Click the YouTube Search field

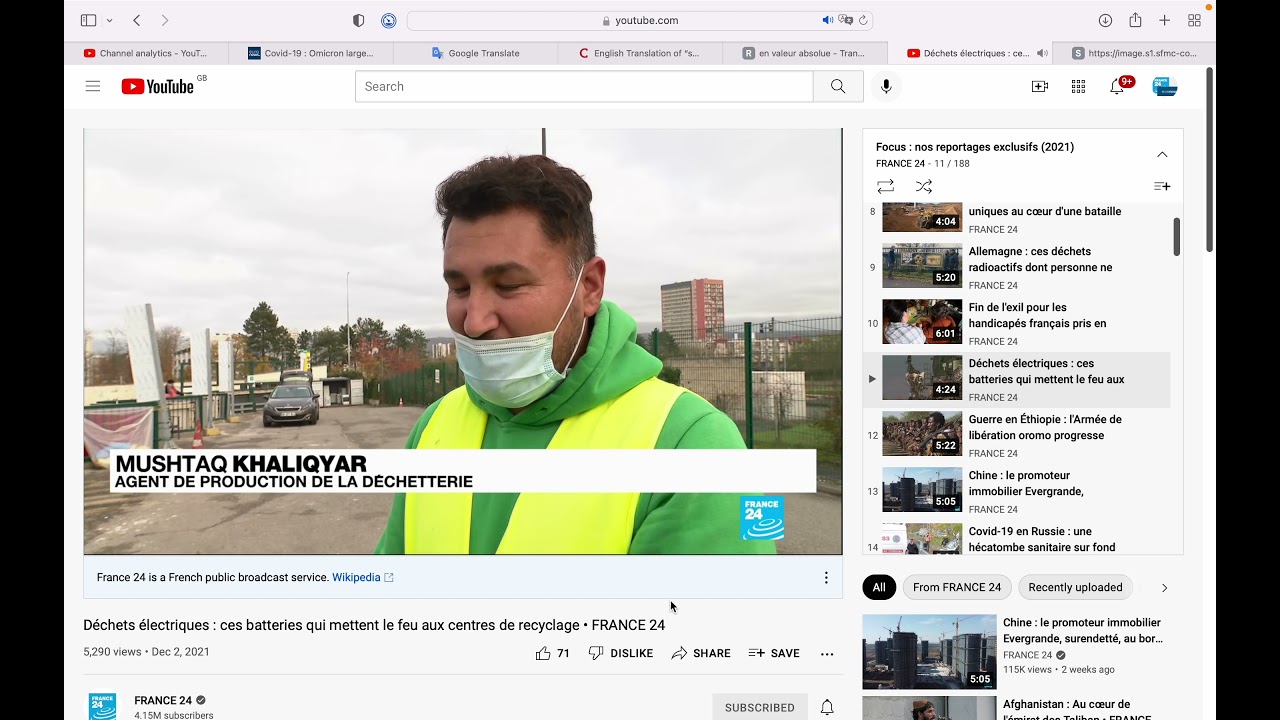584,86
